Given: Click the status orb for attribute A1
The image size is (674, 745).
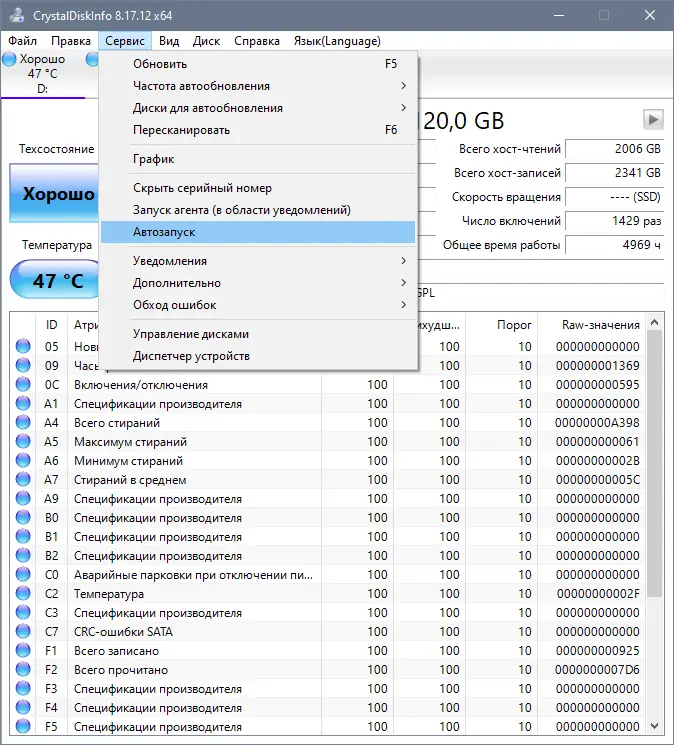Looking at the screenshot, I should tap(23, 403).
